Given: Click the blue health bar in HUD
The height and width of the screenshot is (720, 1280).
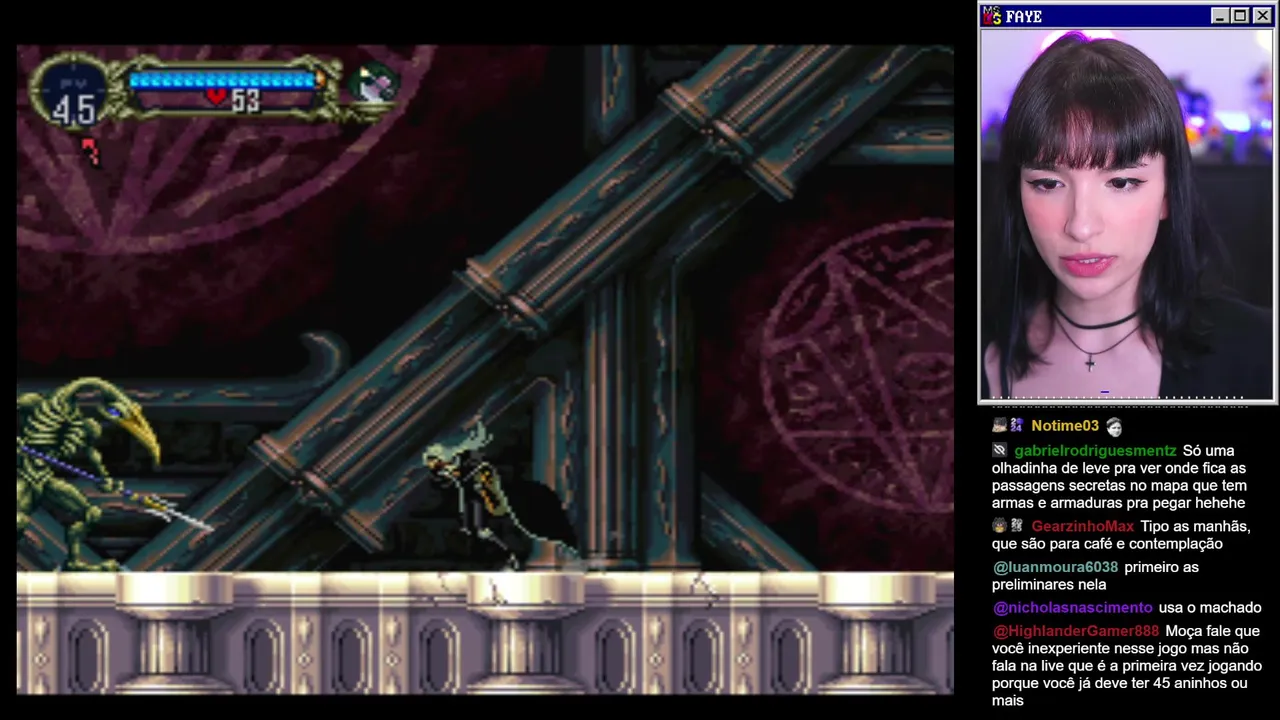Looking at the screenshot, I should point(222,80).
